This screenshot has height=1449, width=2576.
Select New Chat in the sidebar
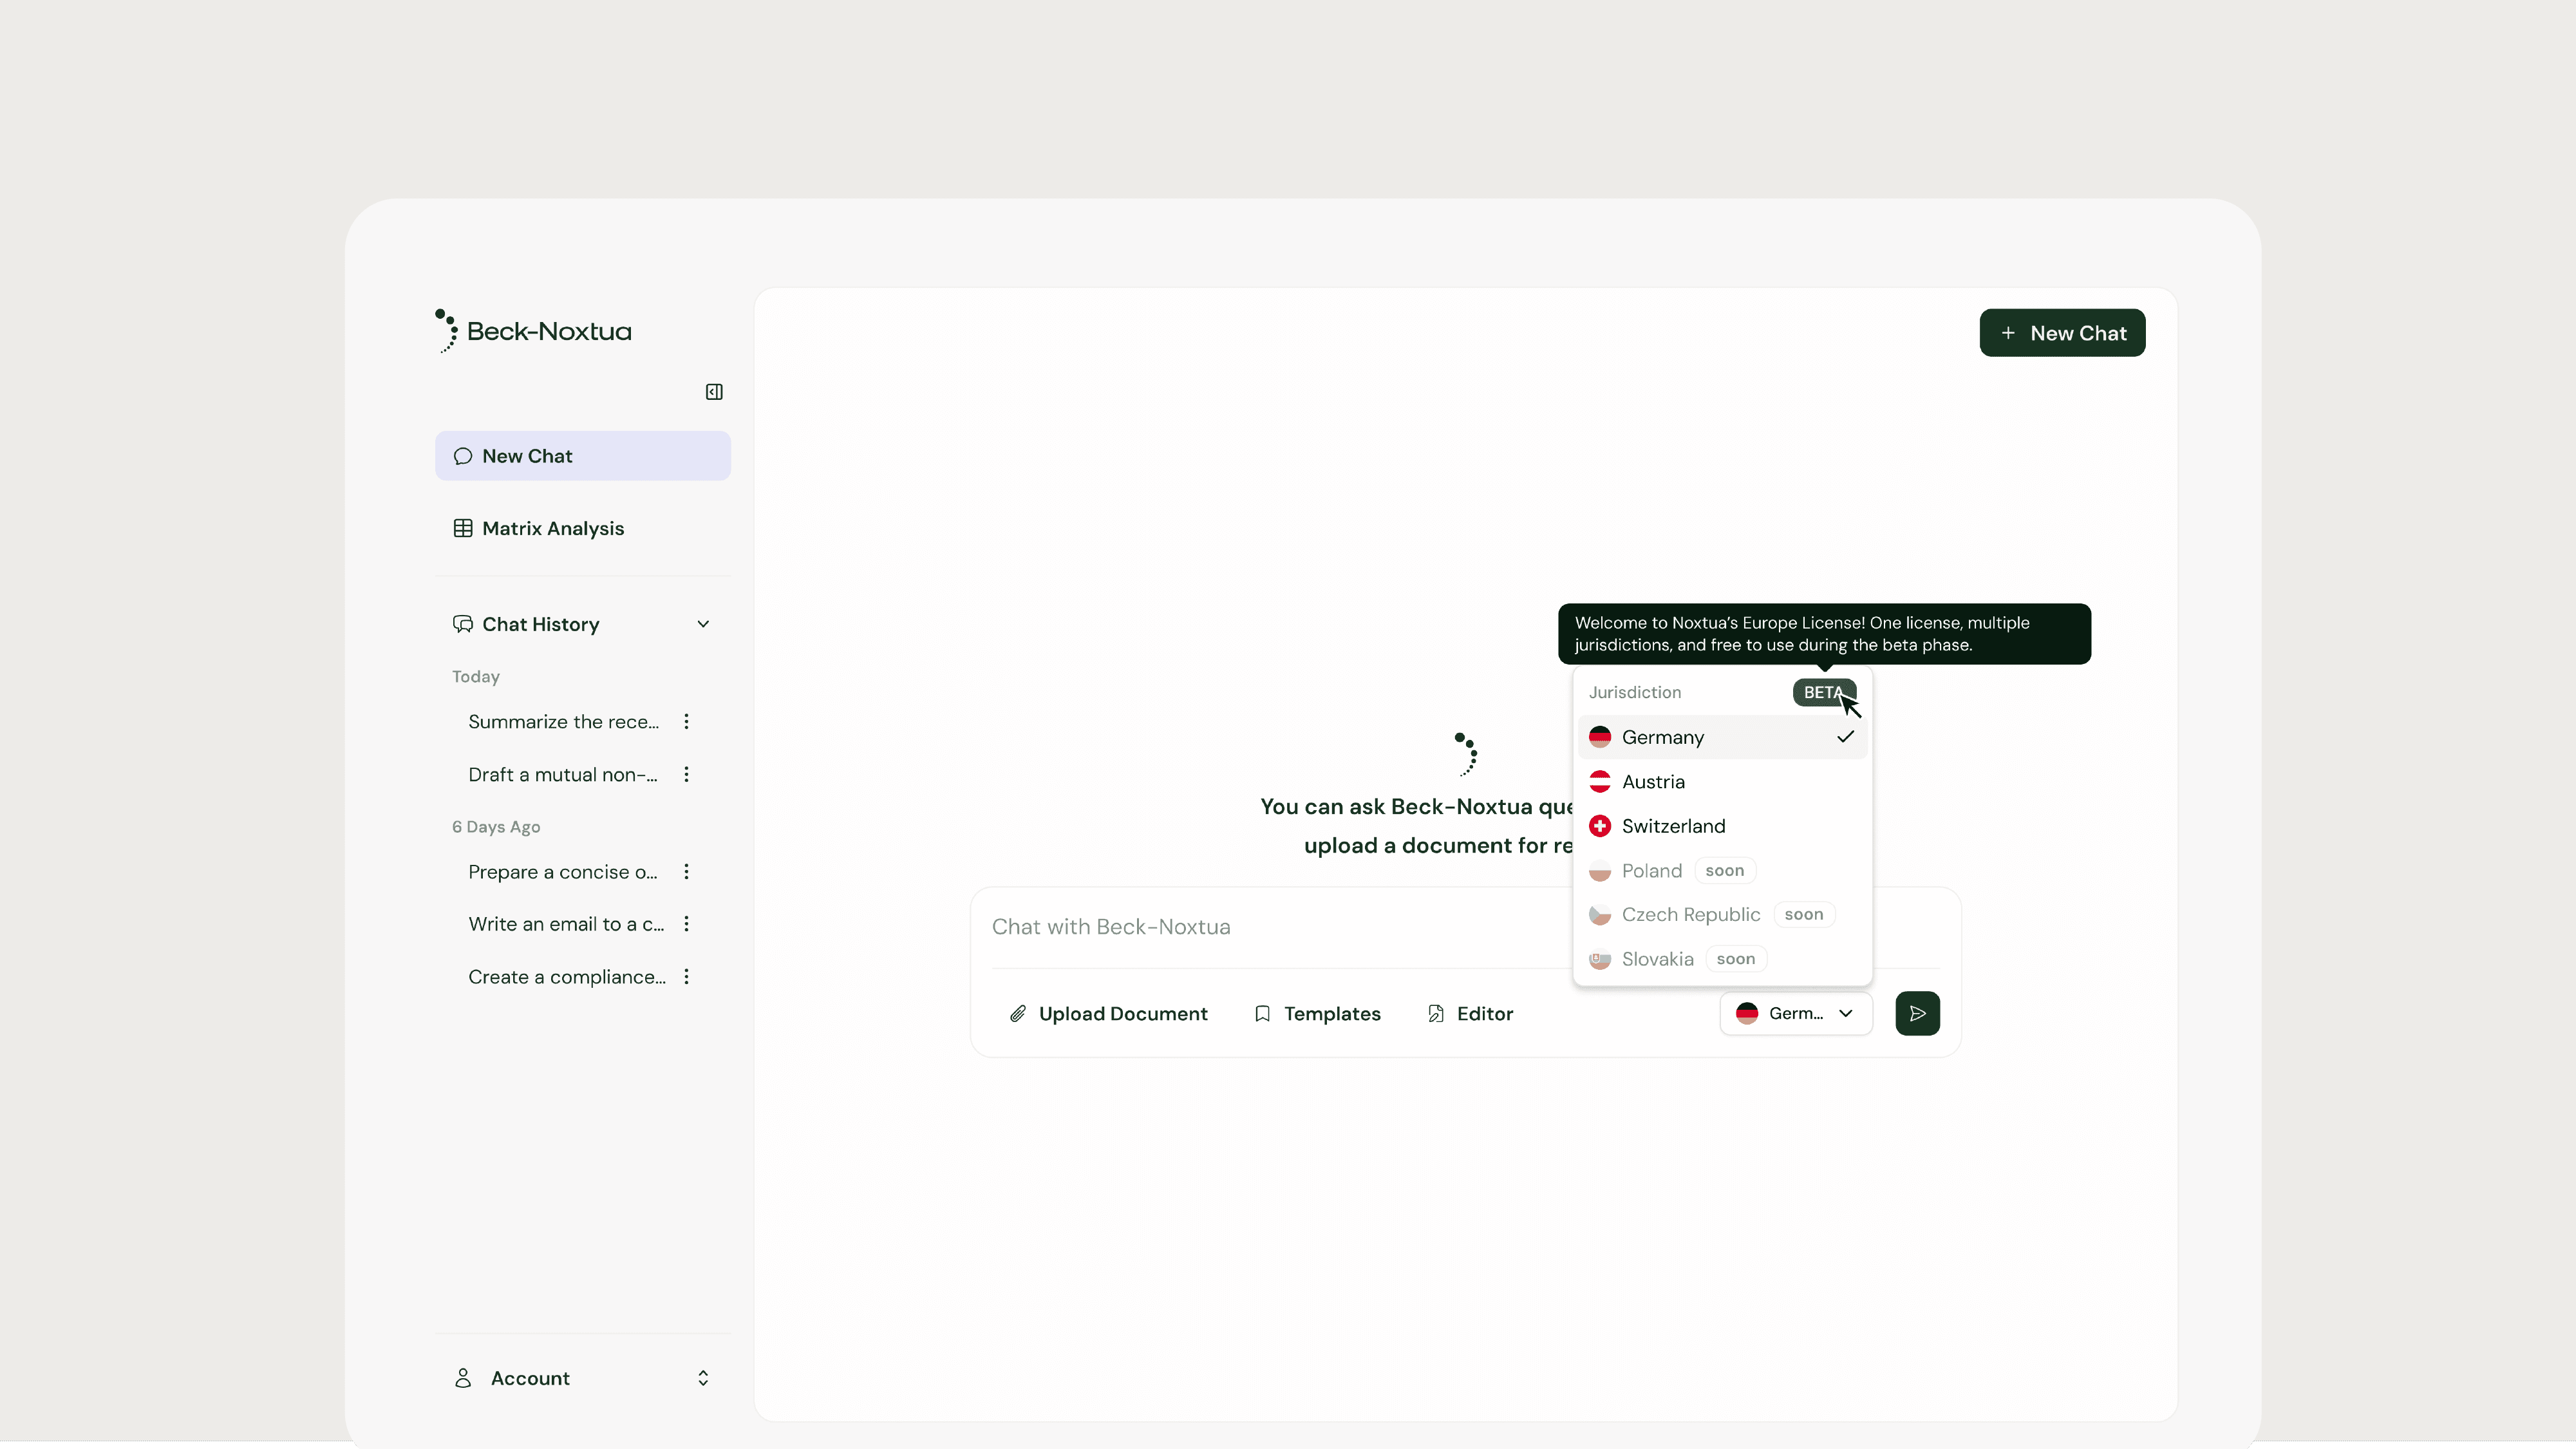(x=582, y=456)
